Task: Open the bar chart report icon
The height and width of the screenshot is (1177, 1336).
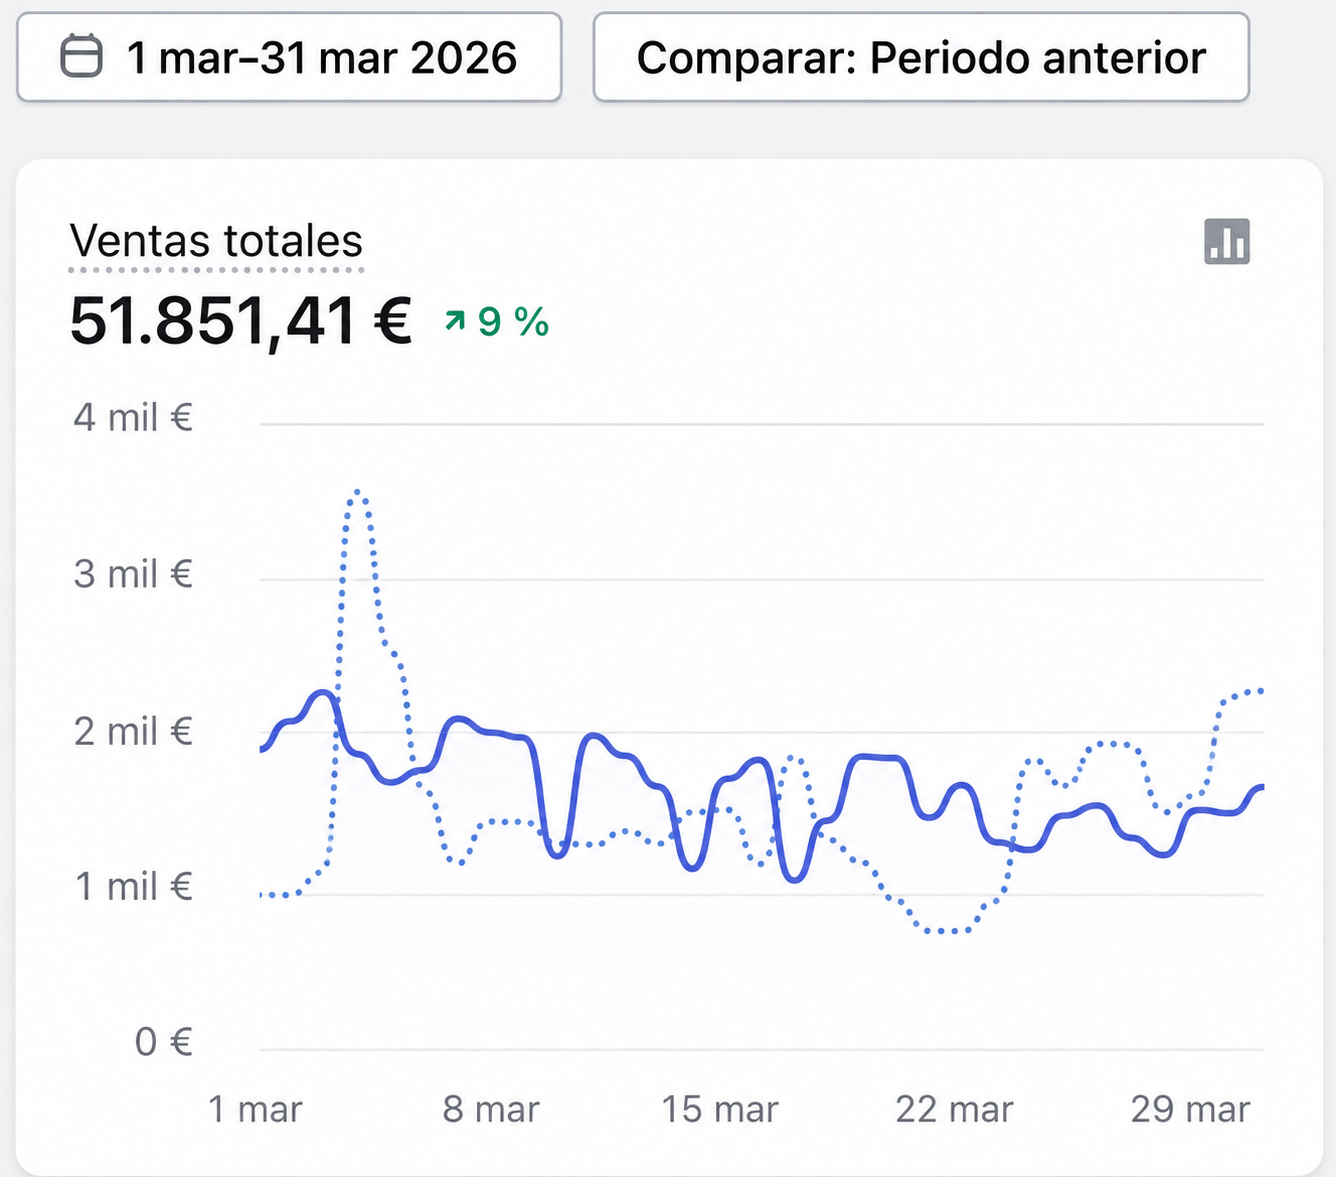Action: tap(1227, 242)
